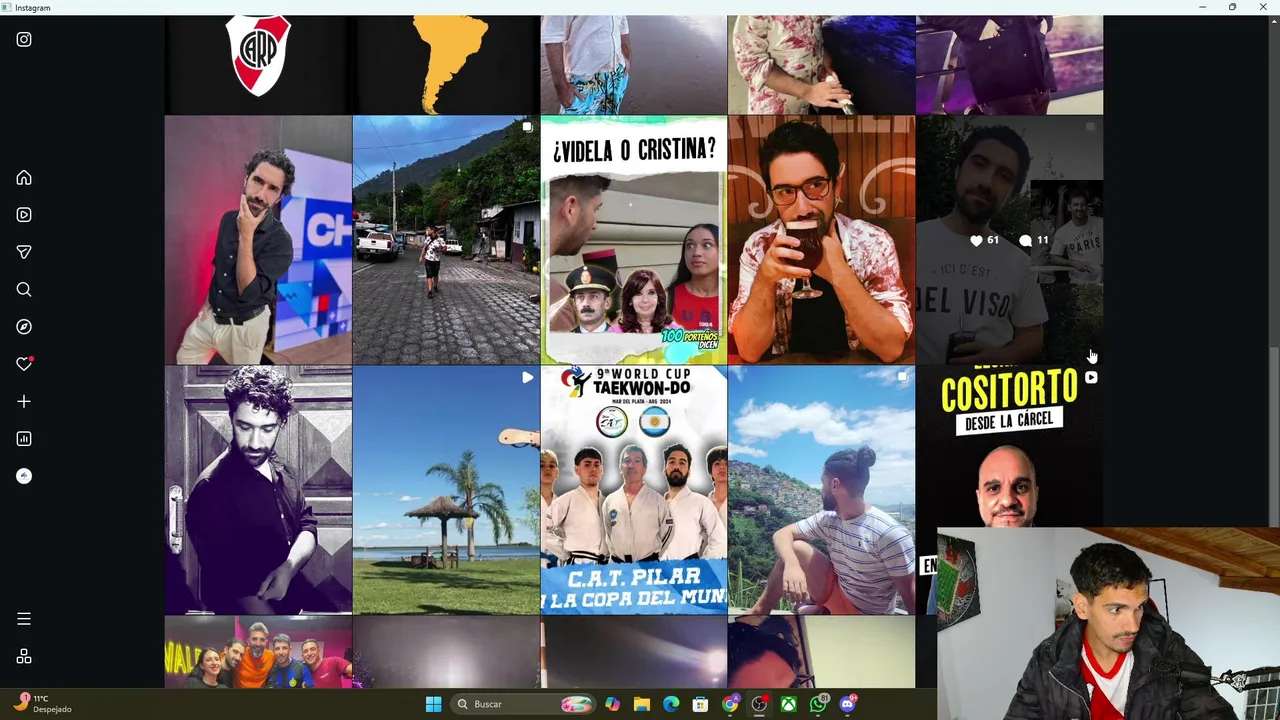Open the More hamburger menu

coord(24,619)
